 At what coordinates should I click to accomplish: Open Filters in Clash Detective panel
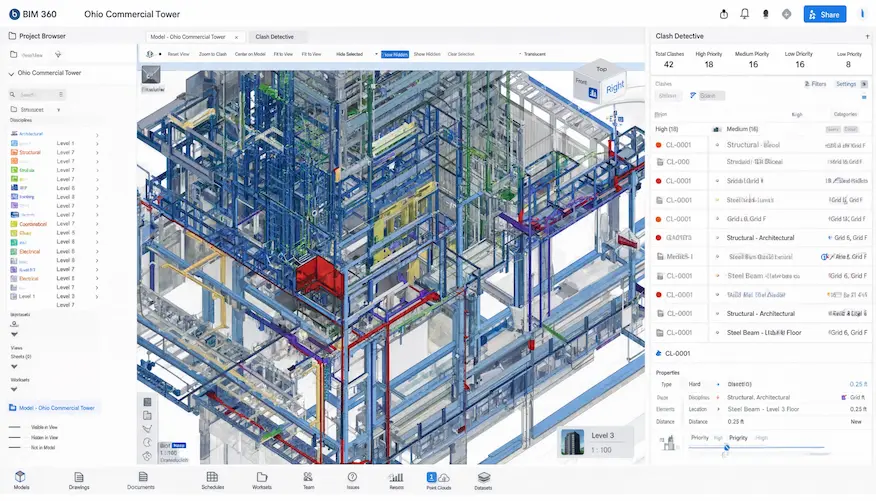coord(815,84)
